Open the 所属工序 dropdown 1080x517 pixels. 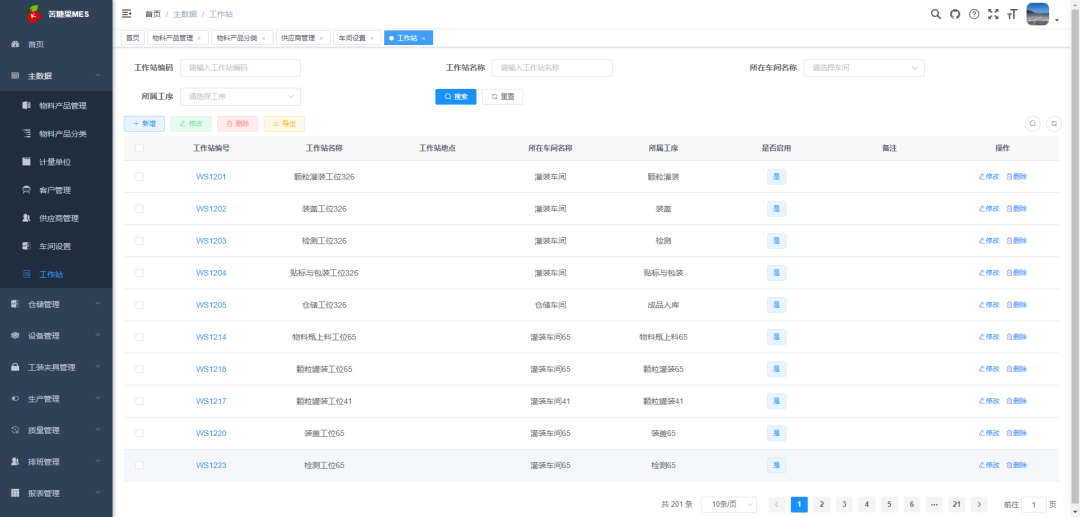[240, 97]
